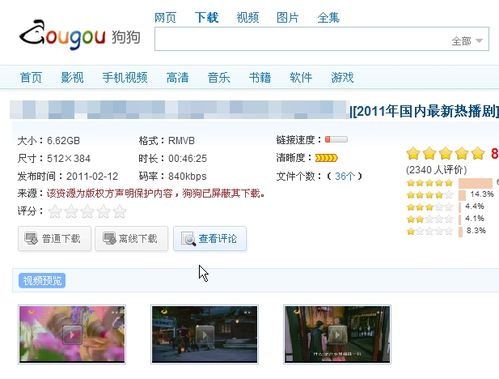Image resolution: width=499 pixels, height=379 pixels.
Task: Rate three stars in the 评分 row
Action: click(87, 211)
